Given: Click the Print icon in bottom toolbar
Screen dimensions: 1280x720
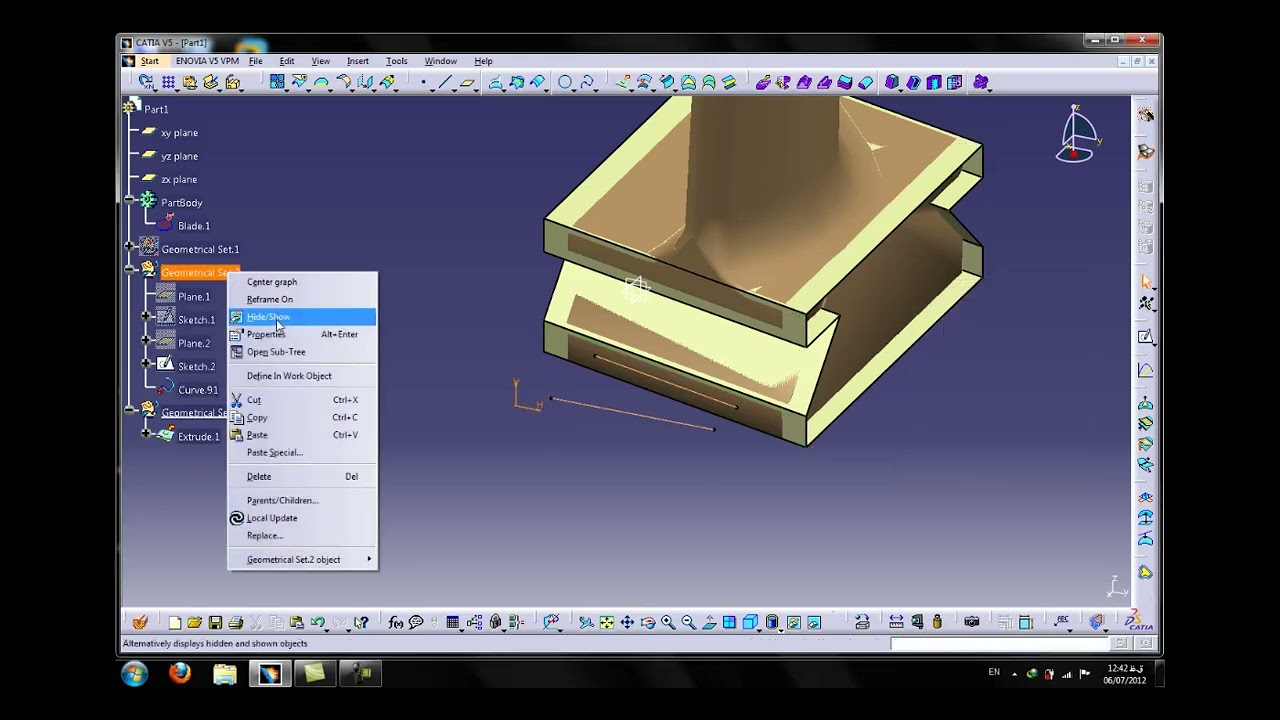Looking at the screenshot, I should 236,622.
